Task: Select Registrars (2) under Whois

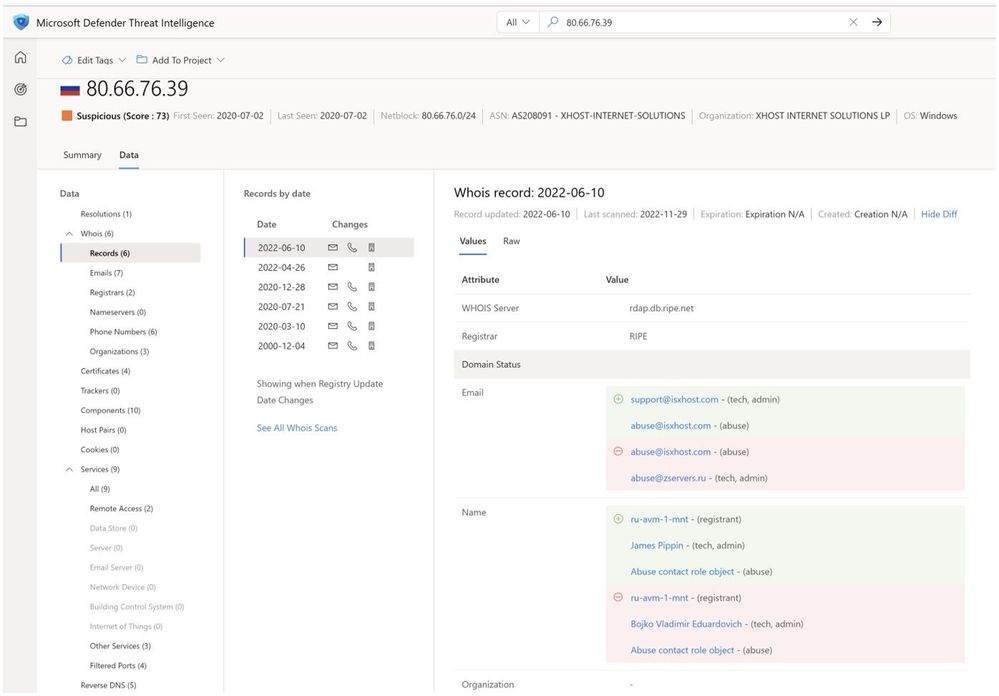Action: pos(112,293)
